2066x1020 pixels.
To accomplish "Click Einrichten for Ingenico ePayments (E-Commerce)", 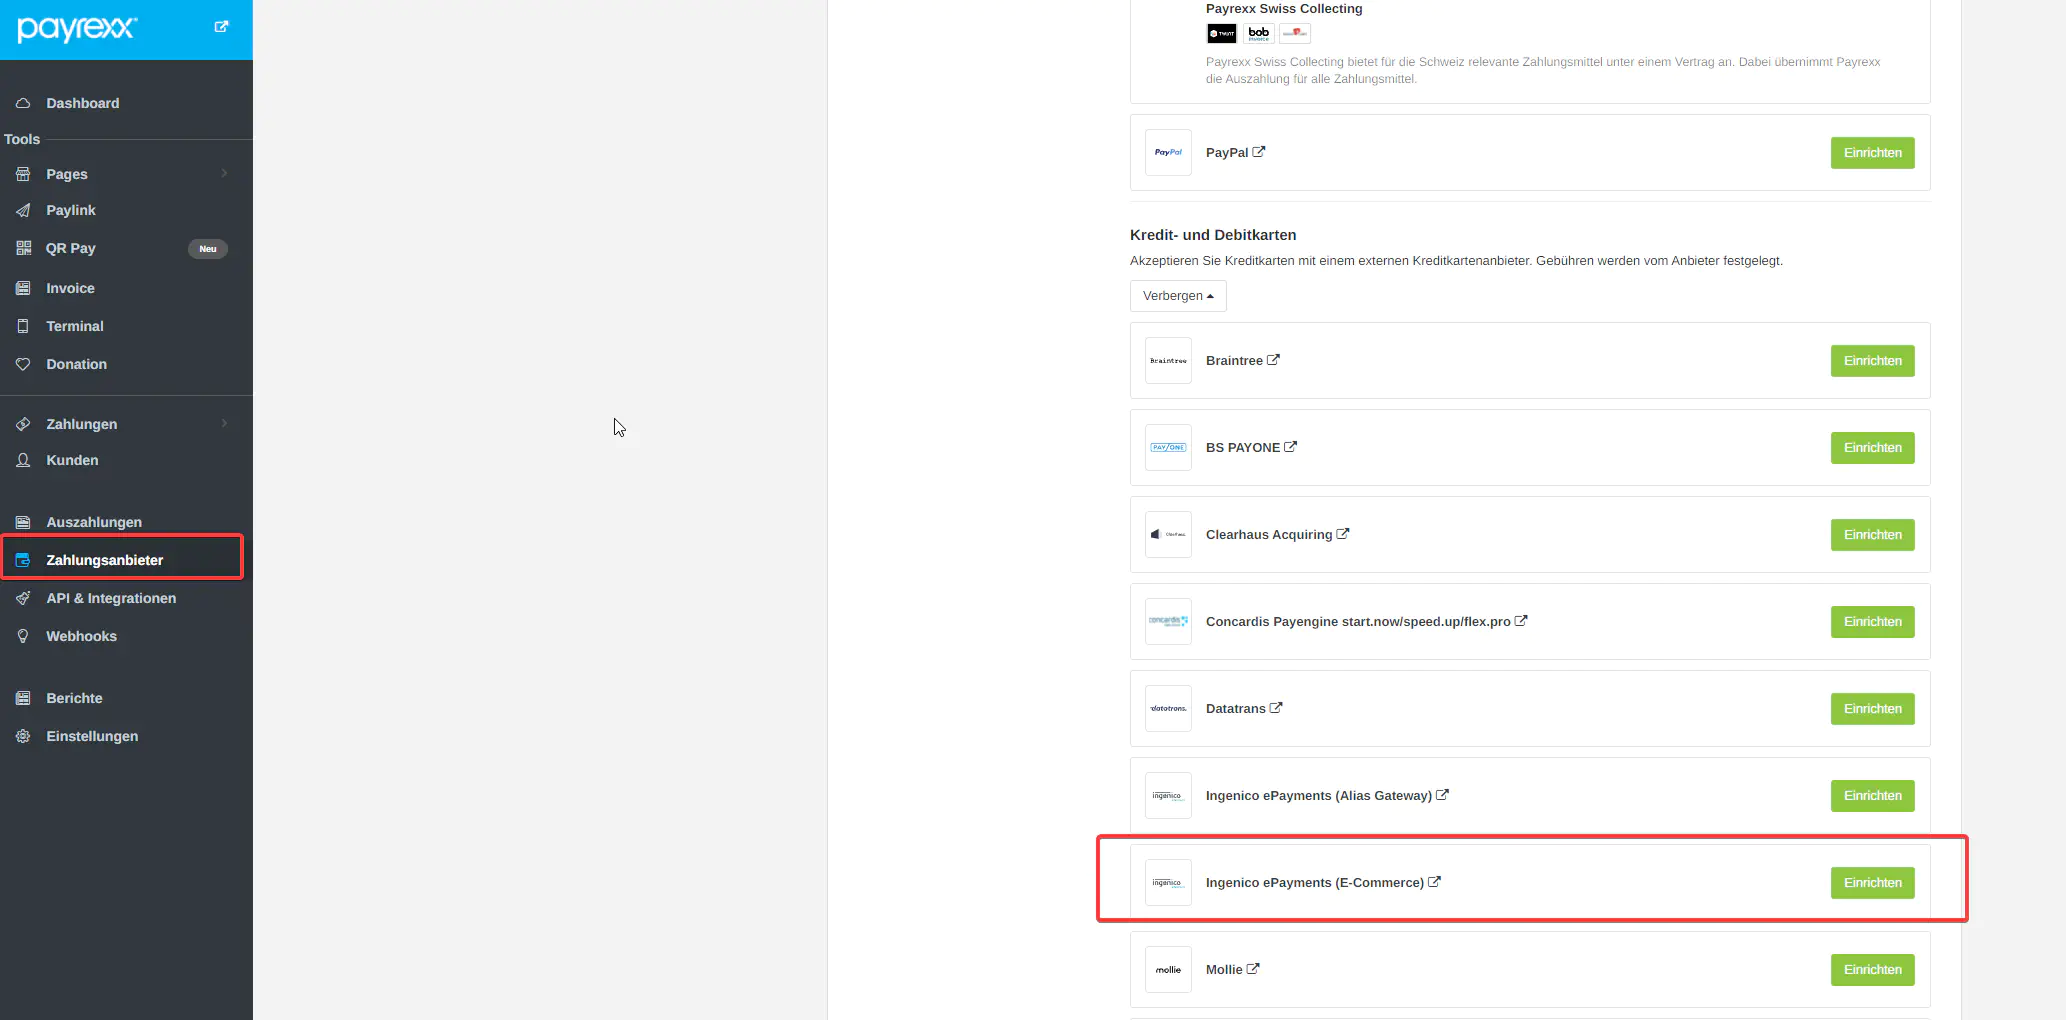I will coord(1872,883).
